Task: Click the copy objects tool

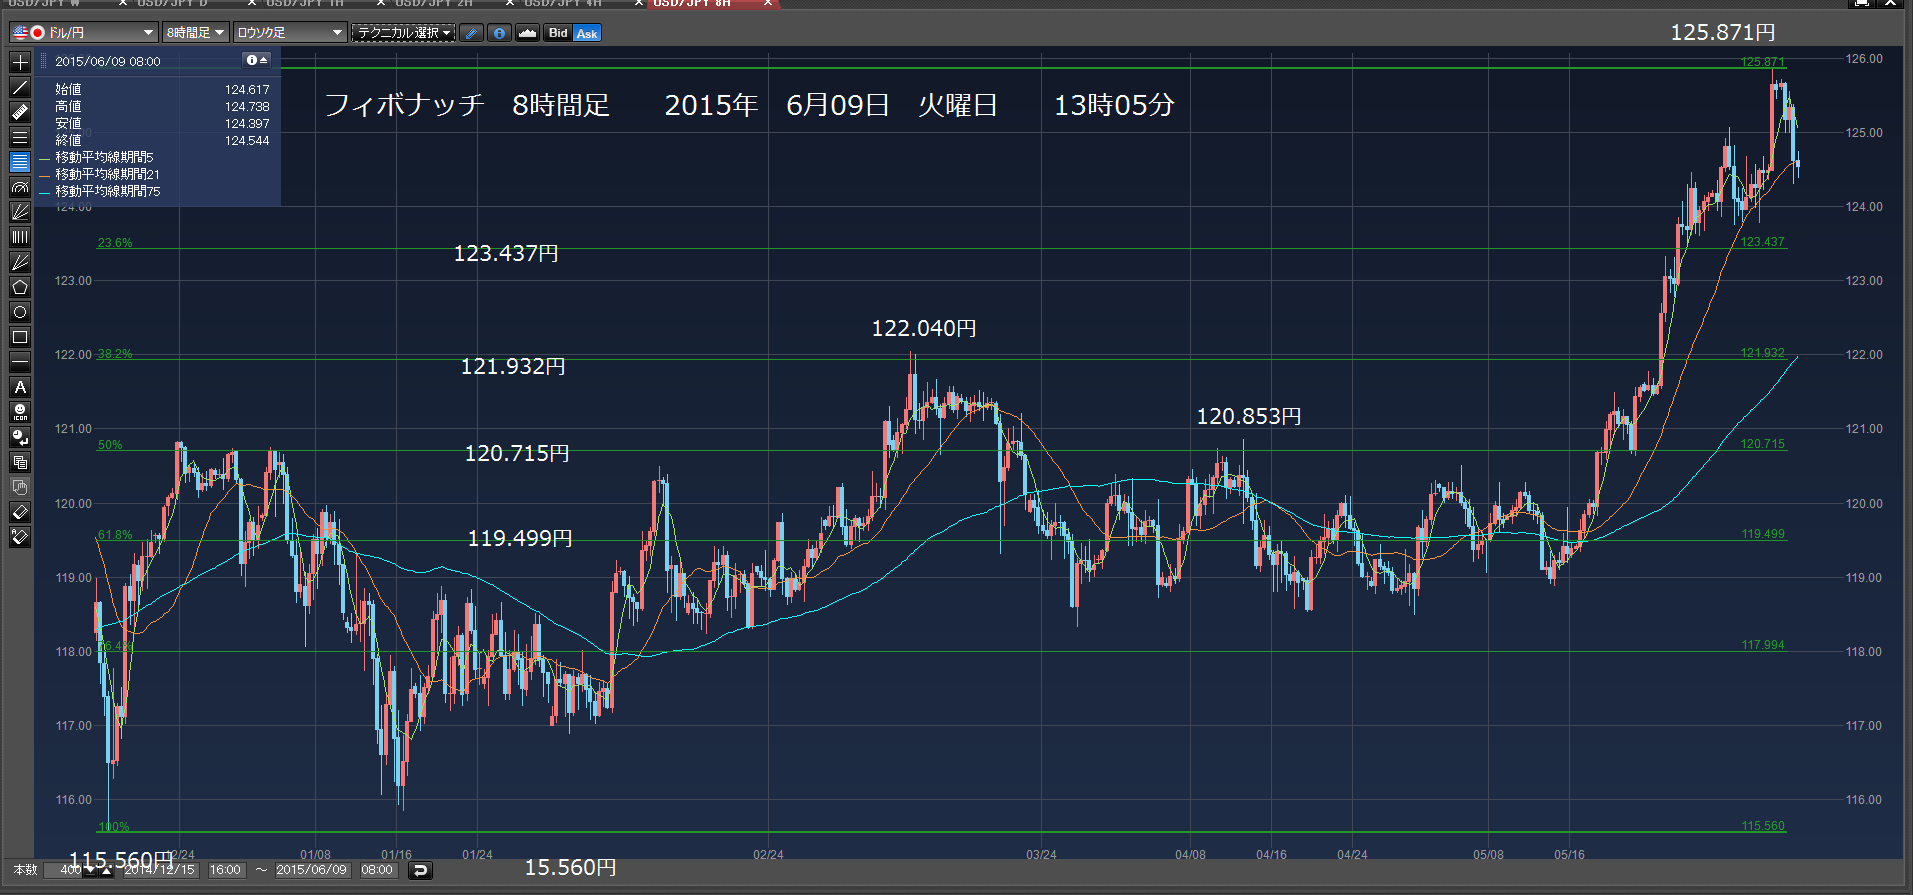Action: (x=20, y=462)
